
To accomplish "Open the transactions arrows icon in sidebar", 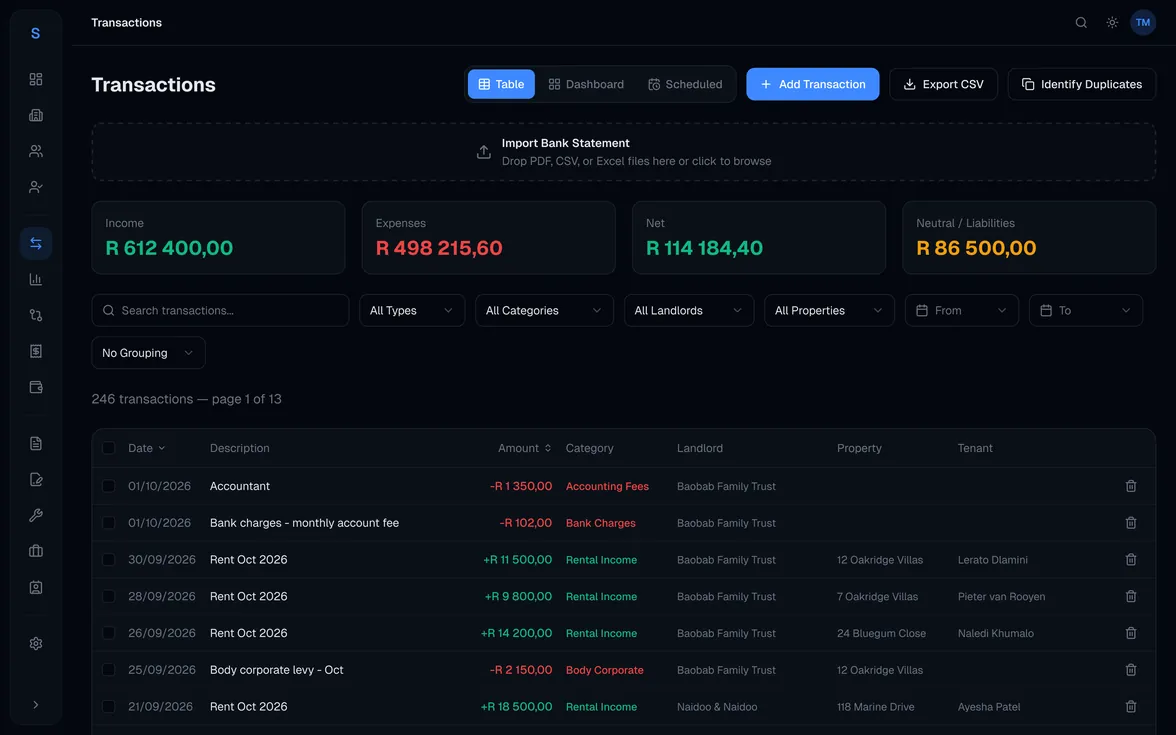I will 35,244.
